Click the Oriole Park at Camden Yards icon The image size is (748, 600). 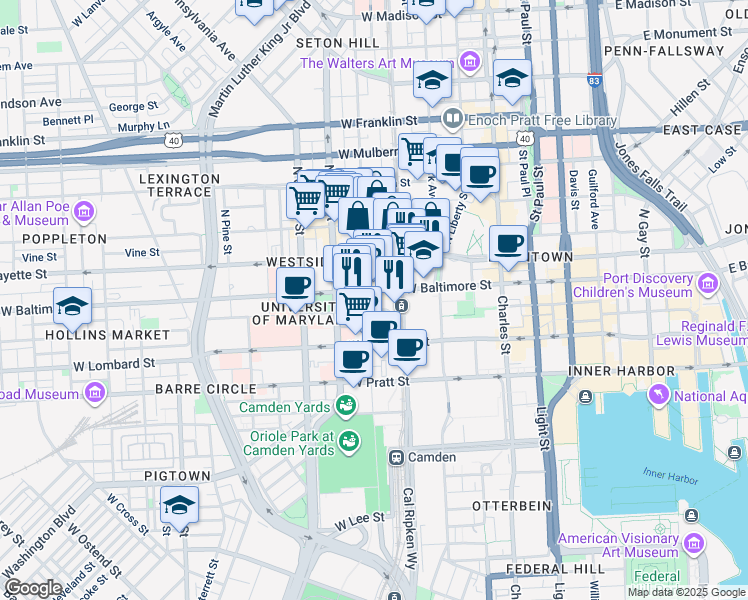(x=349, y=441)
